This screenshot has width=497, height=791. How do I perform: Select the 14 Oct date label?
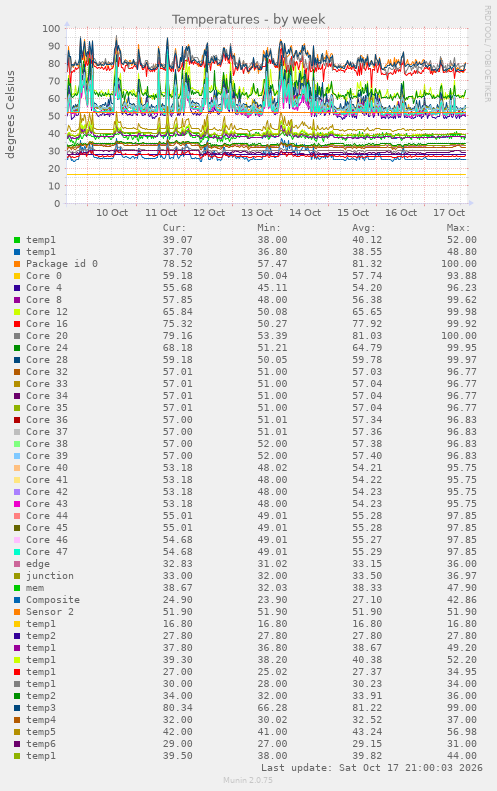(x=305, y=212)
